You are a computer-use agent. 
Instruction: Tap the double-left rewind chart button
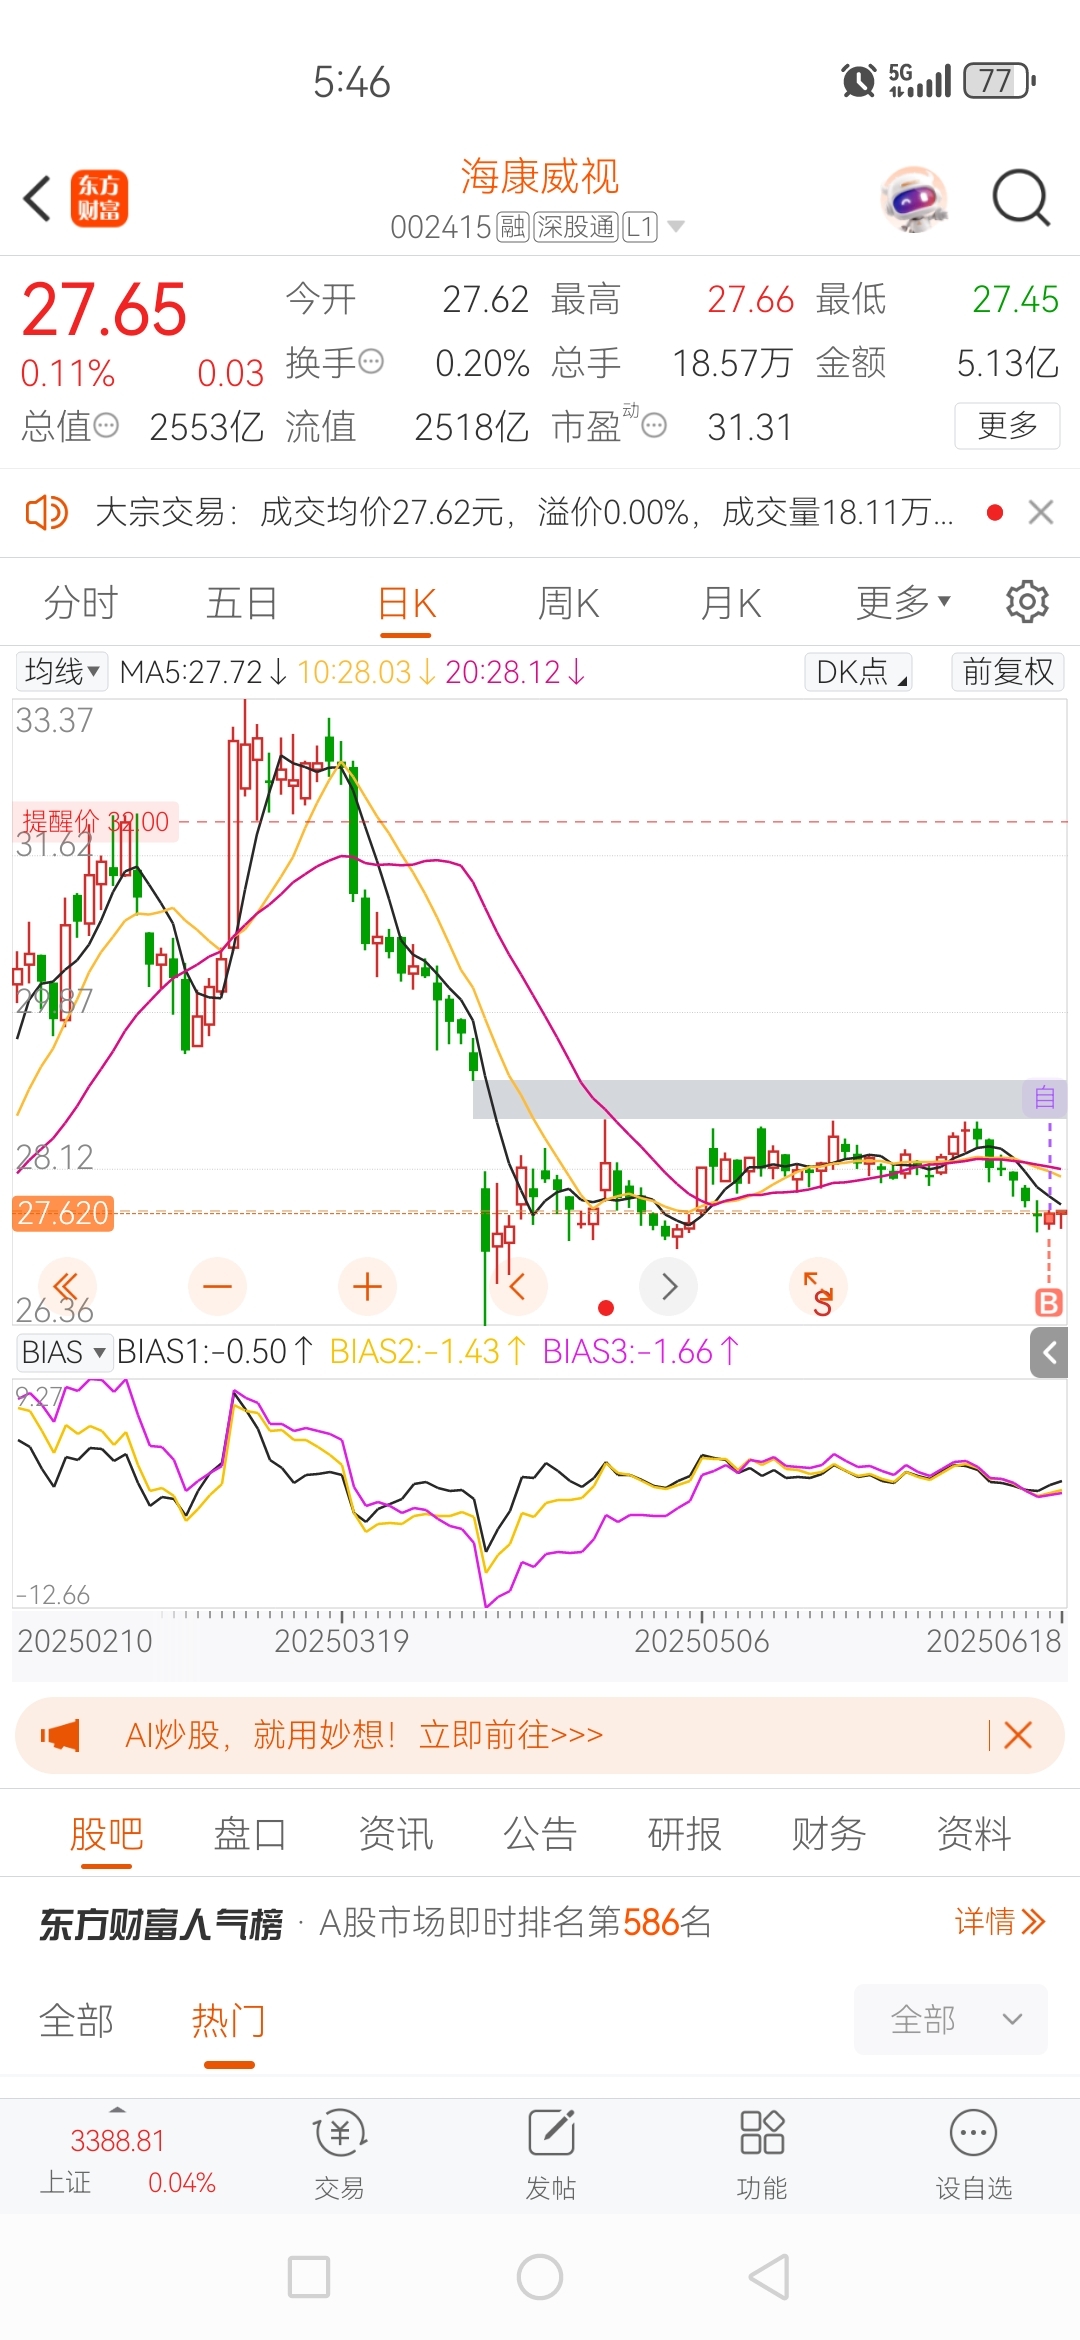click(66, 1286)
